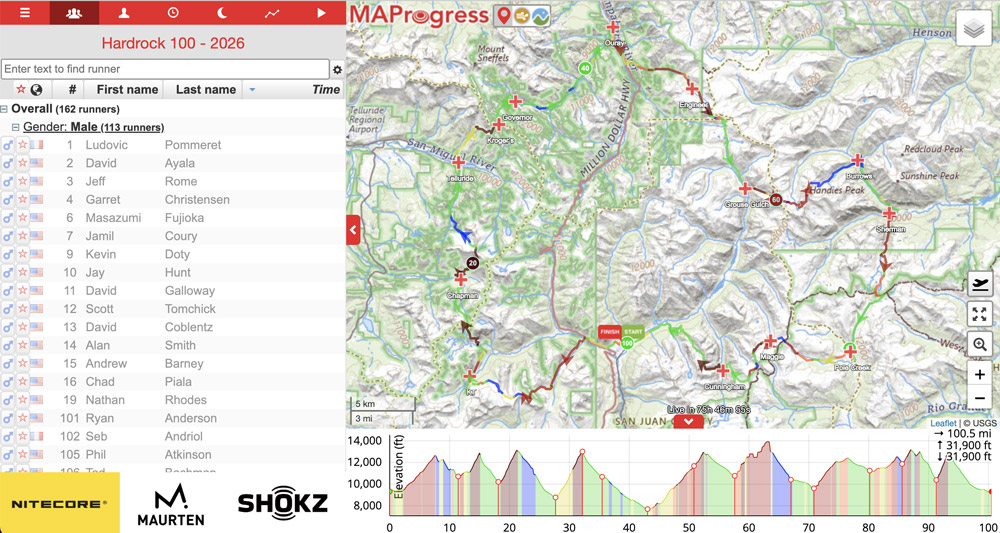Select runner Ryan Anderson
The width and height of the screenshot is (1000, 533).
coord(173,418)
